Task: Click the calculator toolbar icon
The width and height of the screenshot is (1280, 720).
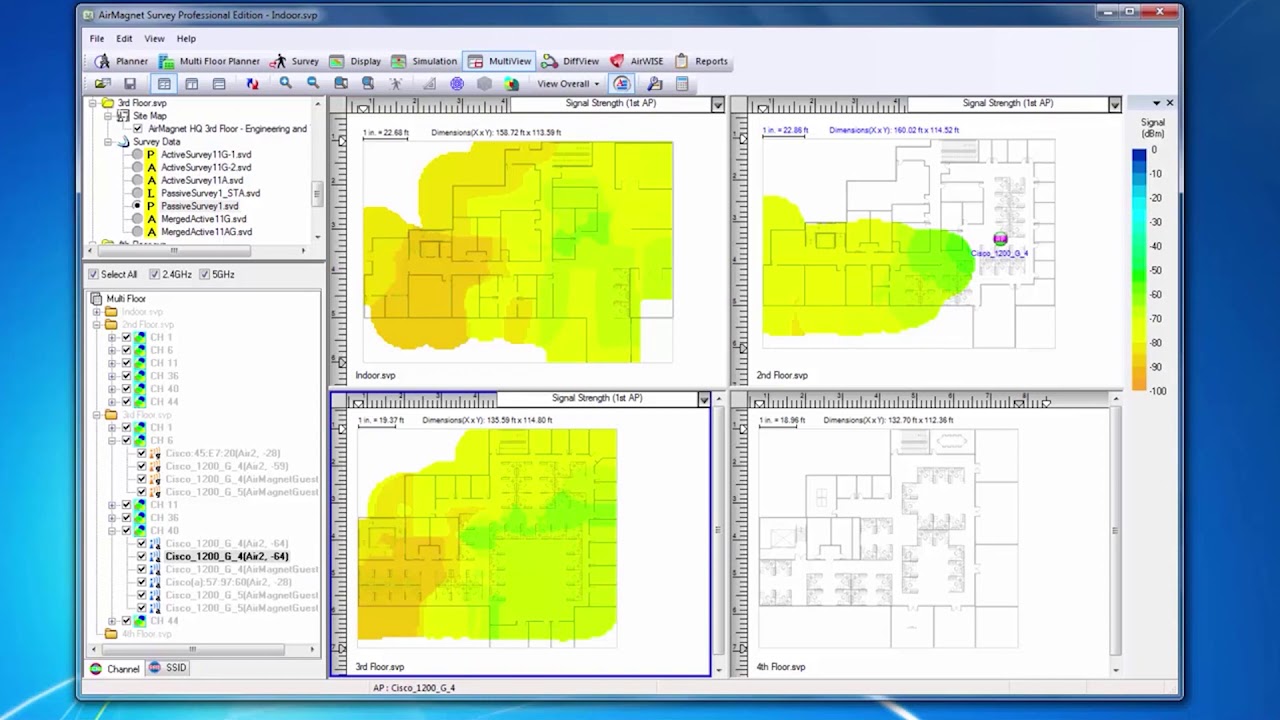Action: 682,84
